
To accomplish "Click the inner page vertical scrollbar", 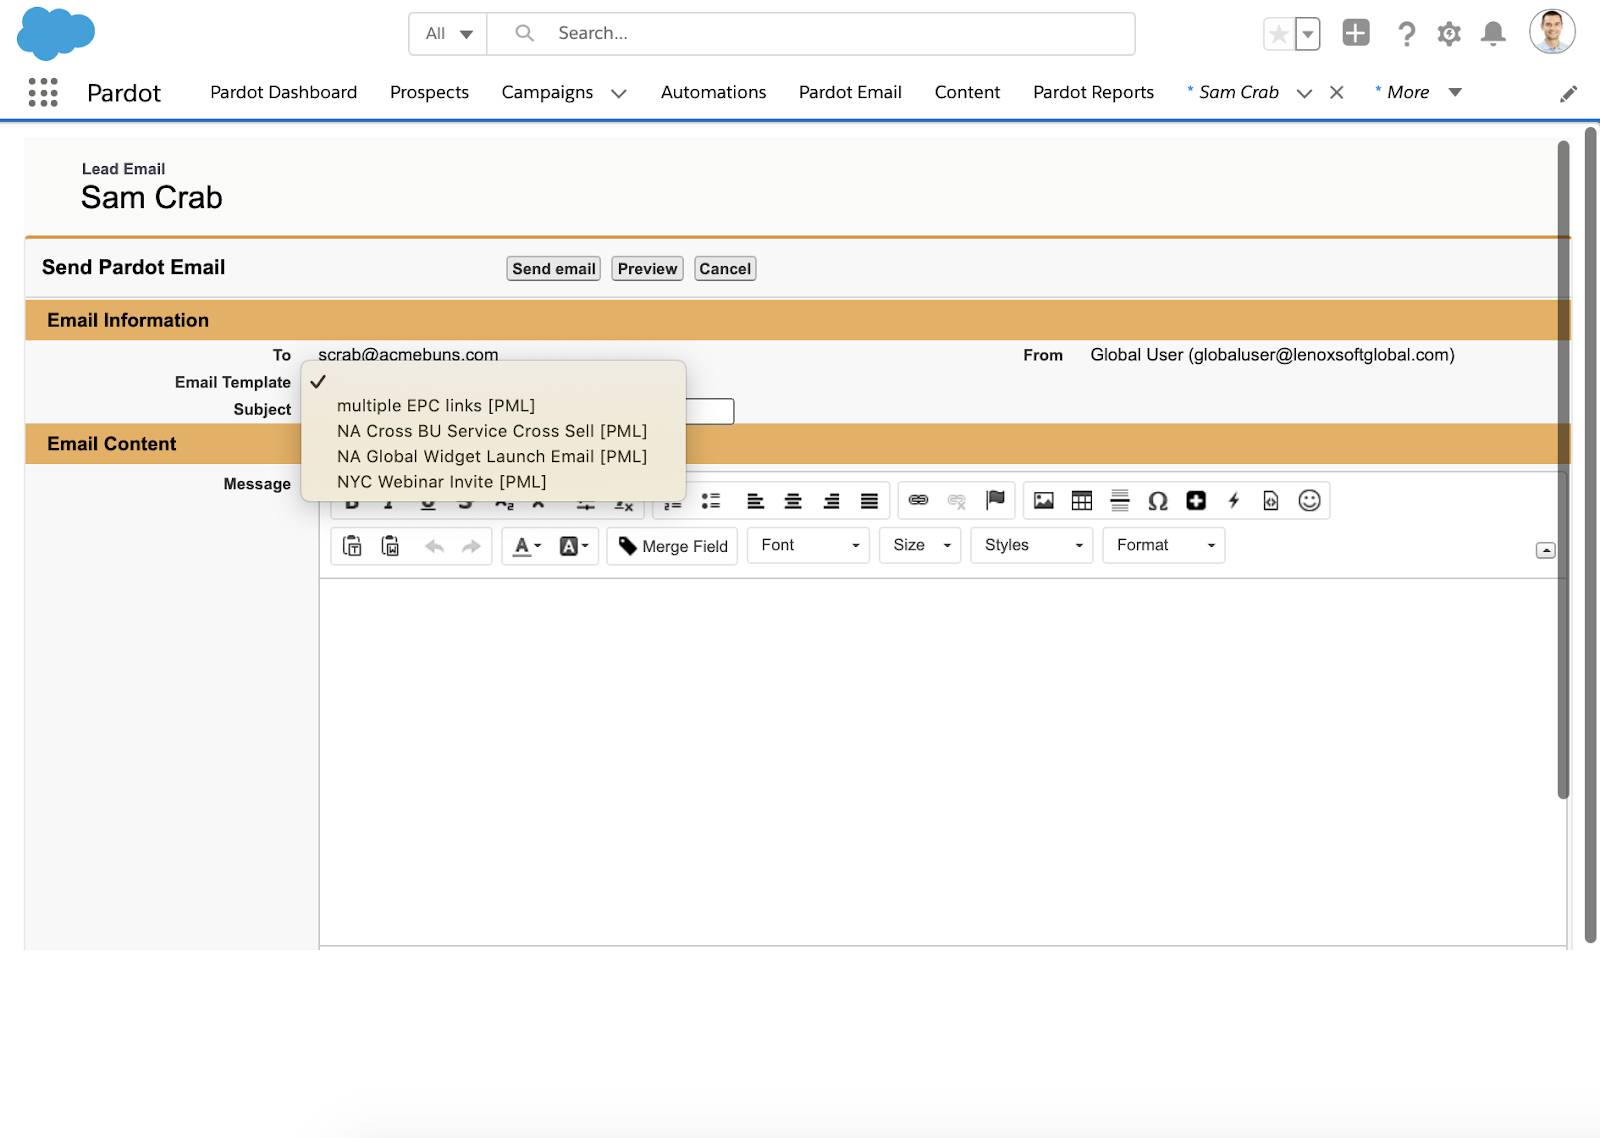I will coord(1563,470).
